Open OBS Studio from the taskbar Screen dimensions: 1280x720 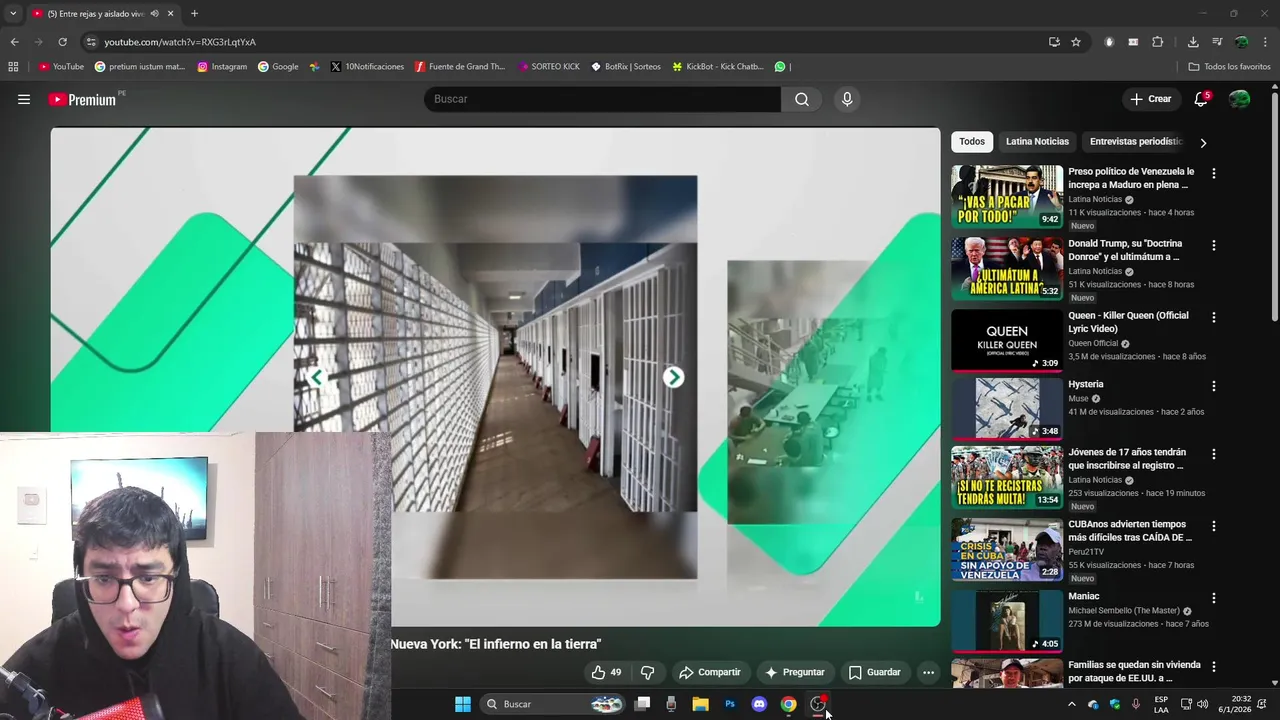coord(818,704)
